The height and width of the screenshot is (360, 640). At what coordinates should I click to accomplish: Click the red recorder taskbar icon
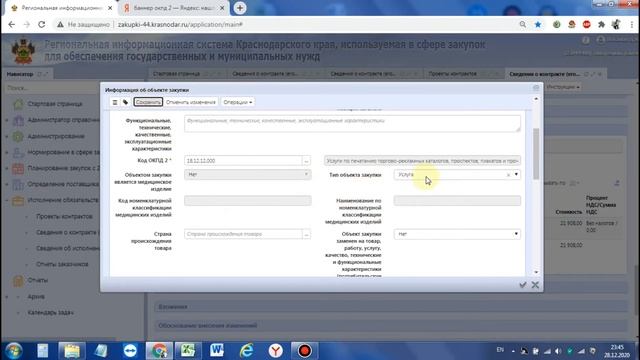tap(304, 351)
